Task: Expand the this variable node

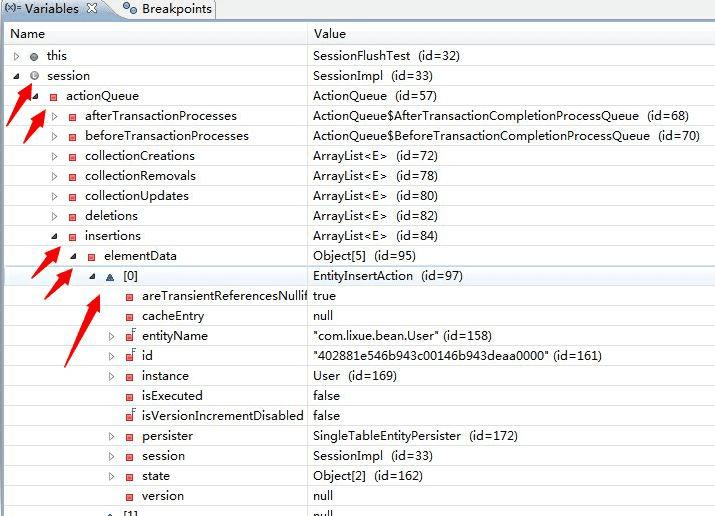Action: click(17, 57)
